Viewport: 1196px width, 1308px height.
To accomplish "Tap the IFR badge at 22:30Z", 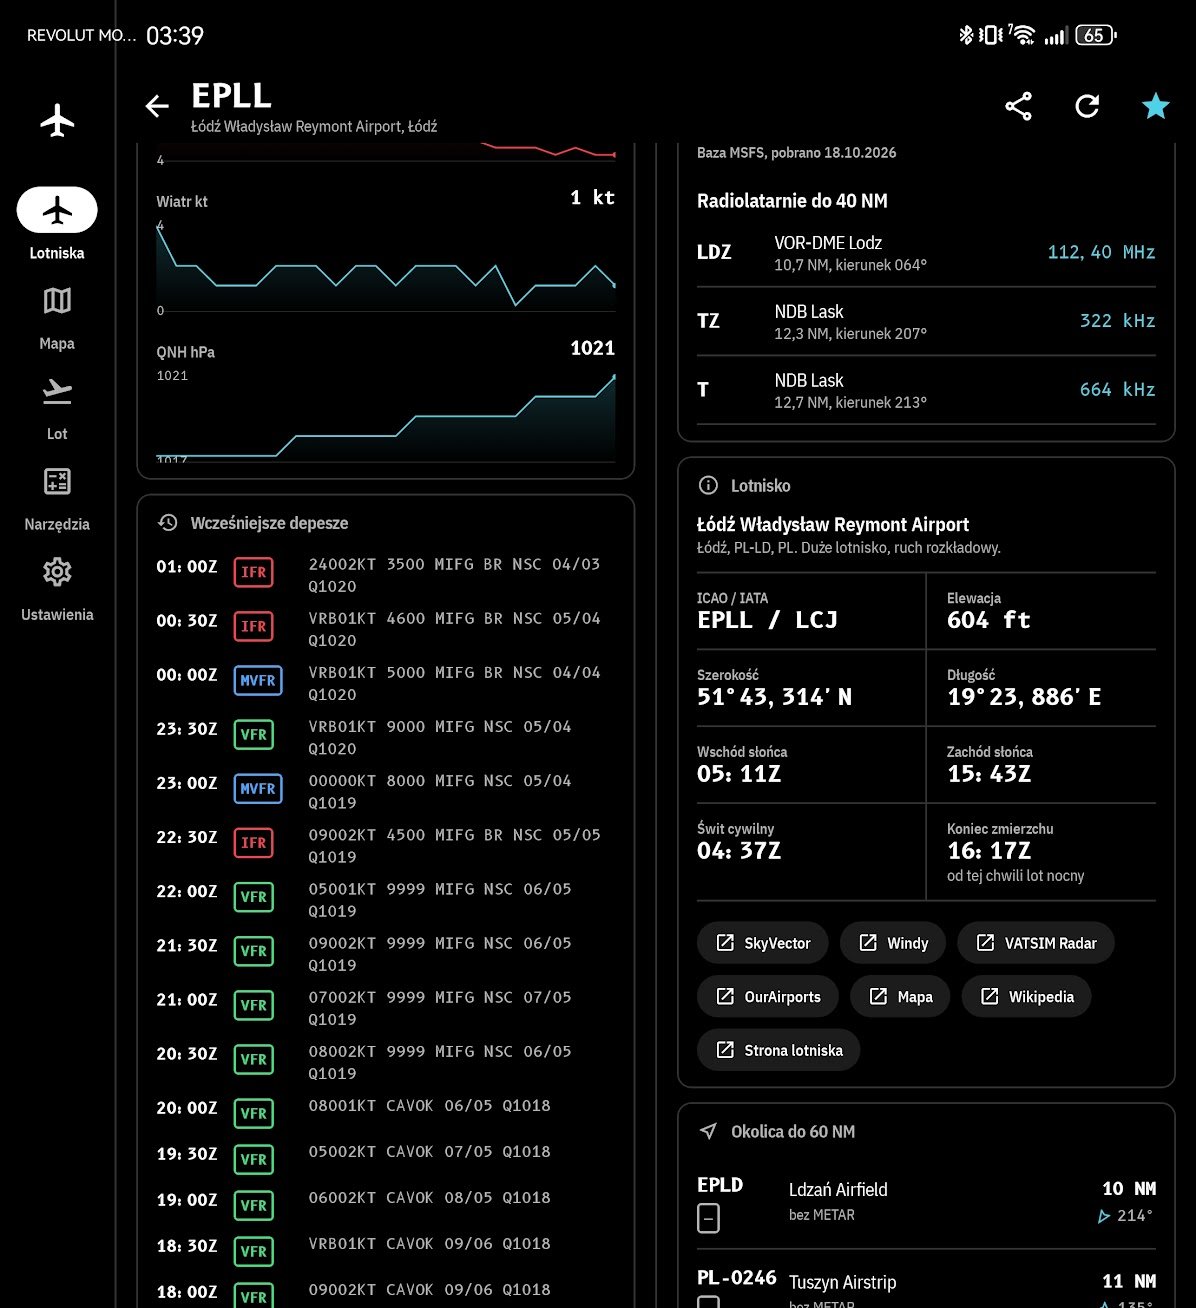I will (254, 843).
